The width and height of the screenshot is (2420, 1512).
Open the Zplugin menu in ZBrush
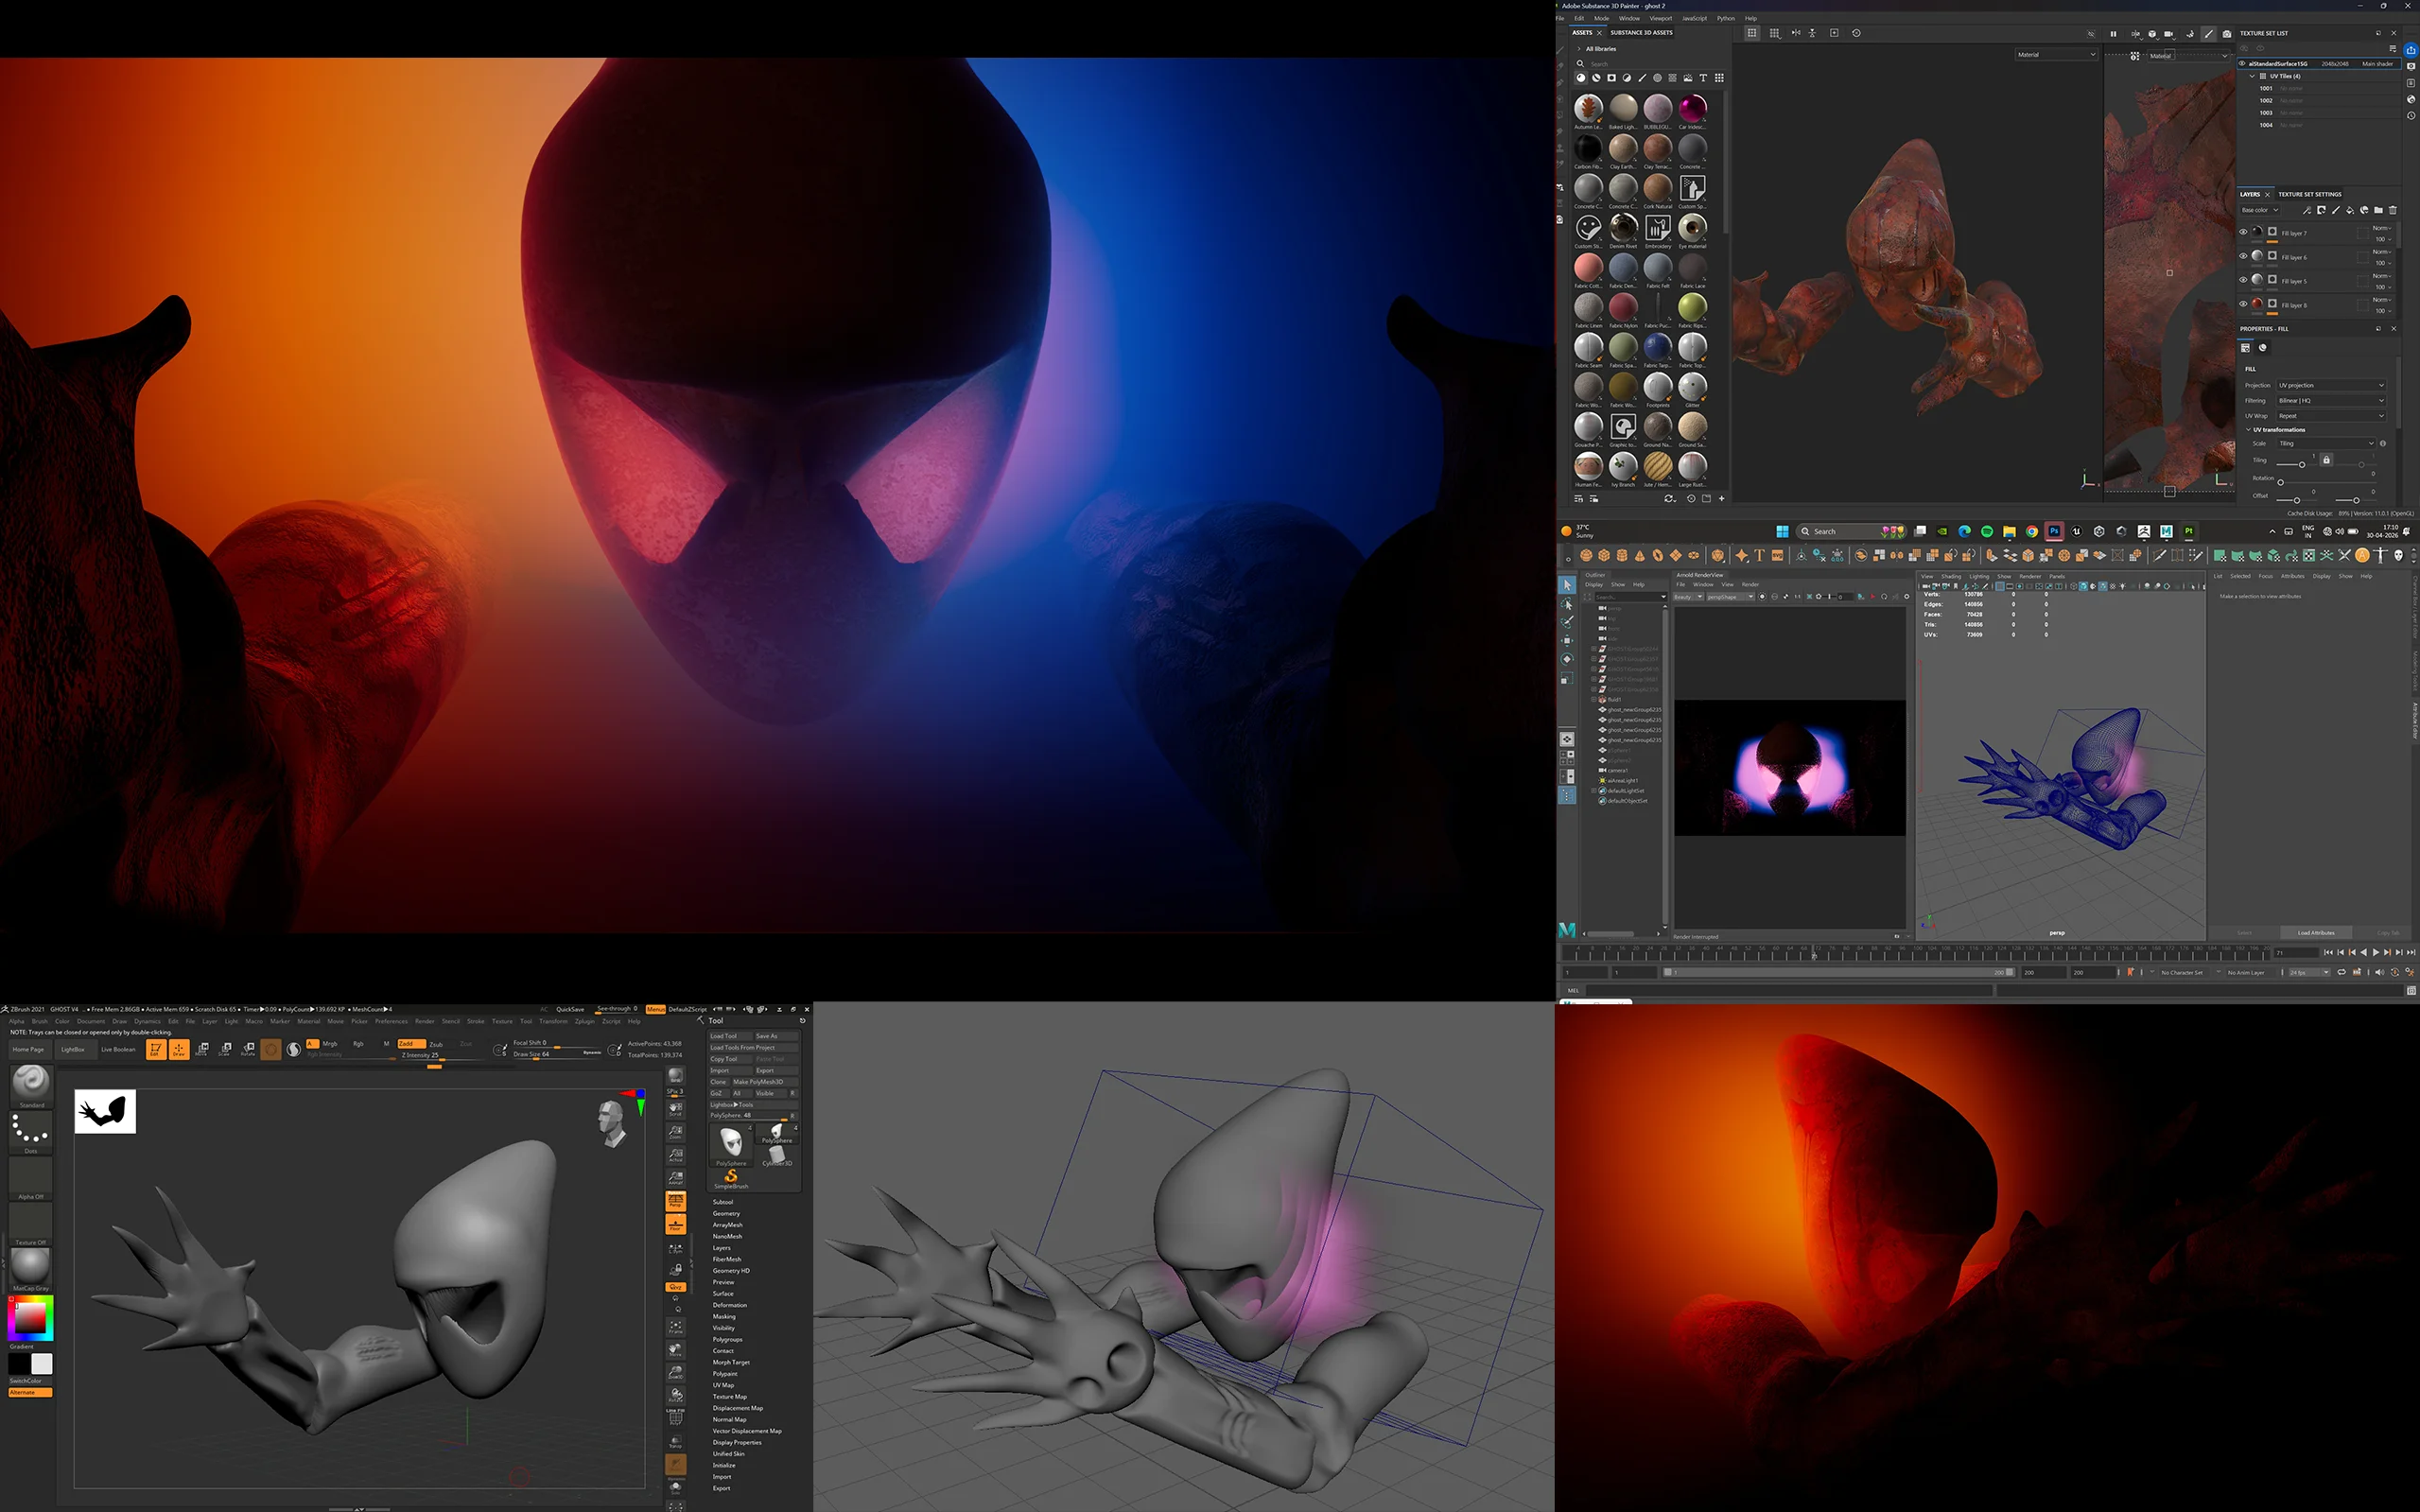tap(585, 1021)
